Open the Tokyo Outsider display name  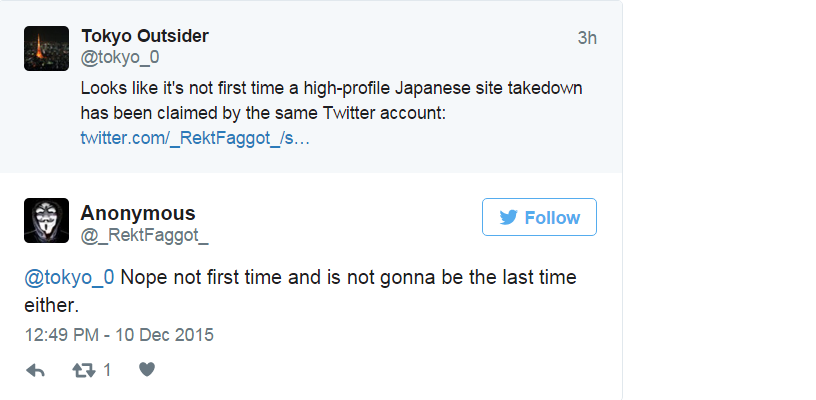pos(144,37)
